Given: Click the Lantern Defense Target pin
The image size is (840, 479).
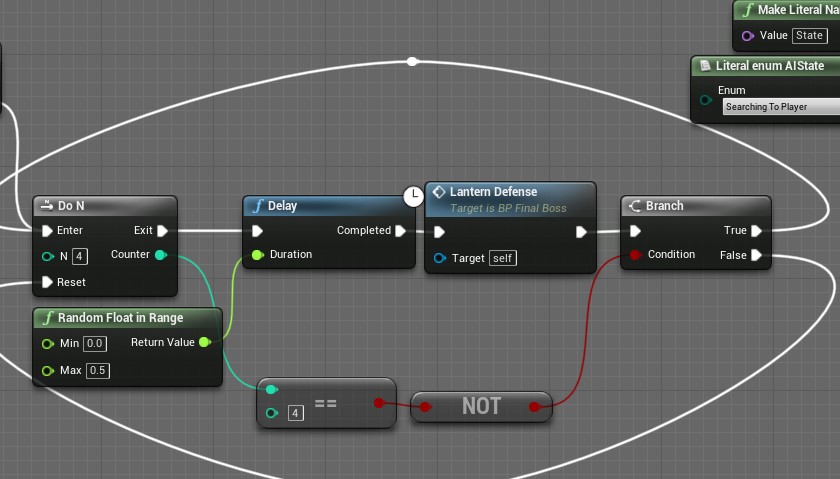Looking at the screenshot, I should (440, 258).
